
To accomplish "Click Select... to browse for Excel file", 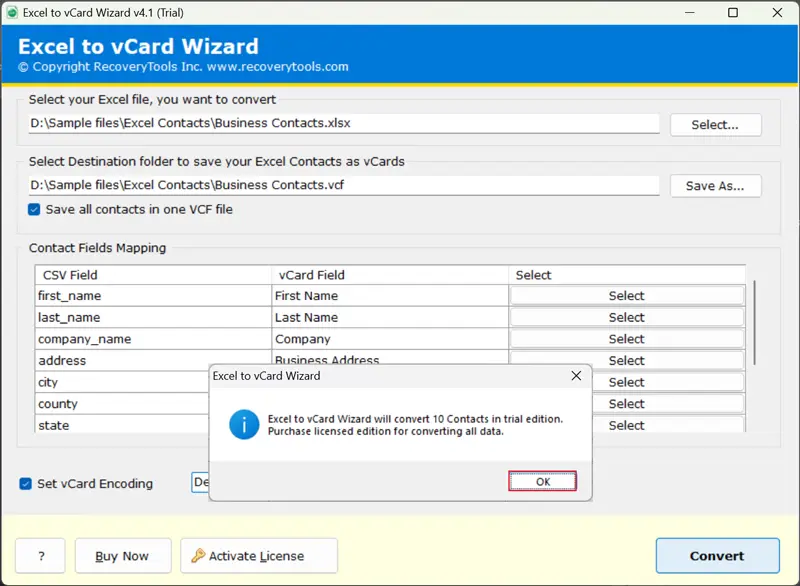I will coord(714,125).
